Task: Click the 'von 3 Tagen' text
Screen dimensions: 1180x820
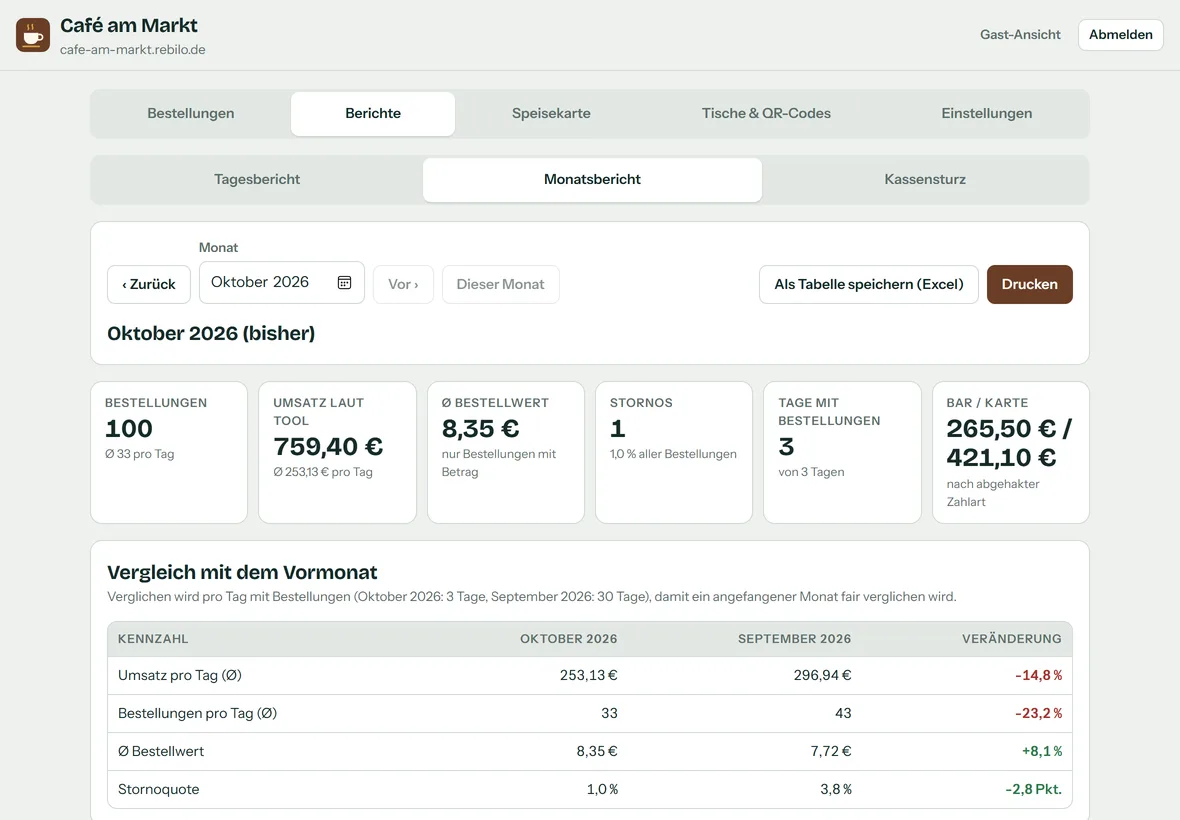Action: click(811, 472)
